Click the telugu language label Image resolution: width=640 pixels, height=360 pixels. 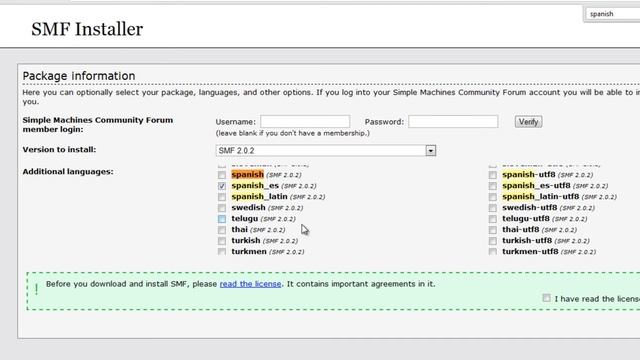click(x=244, y=219)
